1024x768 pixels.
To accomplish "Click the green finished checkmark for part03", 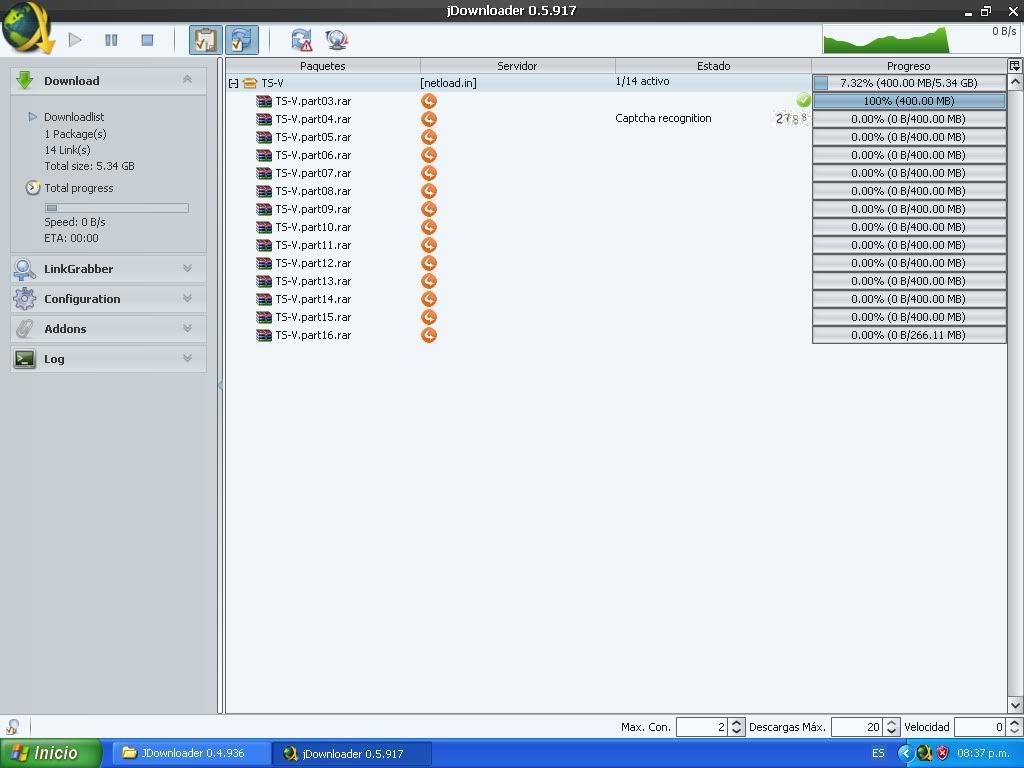I will coord(803,100).
